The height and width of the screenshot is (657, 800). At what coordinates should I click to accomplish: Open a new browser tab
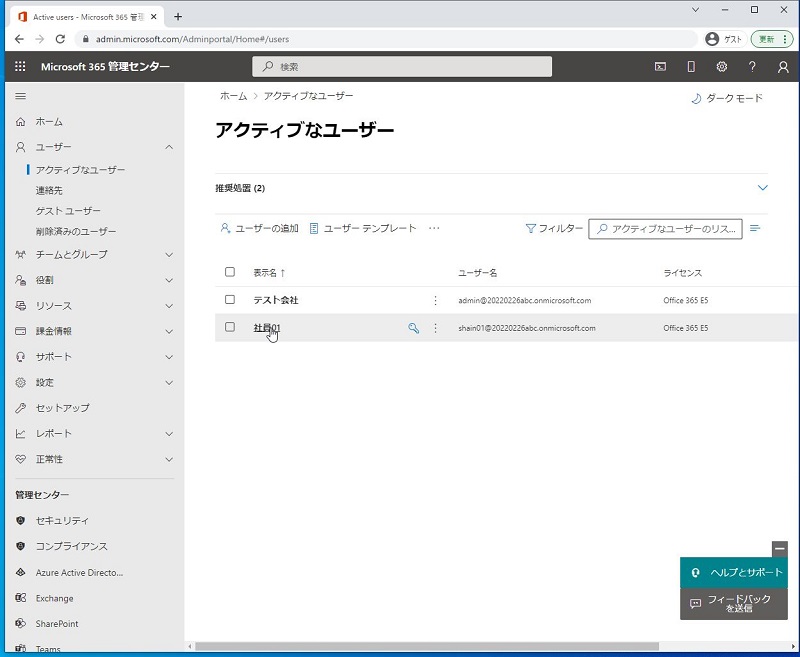(178, 17)
